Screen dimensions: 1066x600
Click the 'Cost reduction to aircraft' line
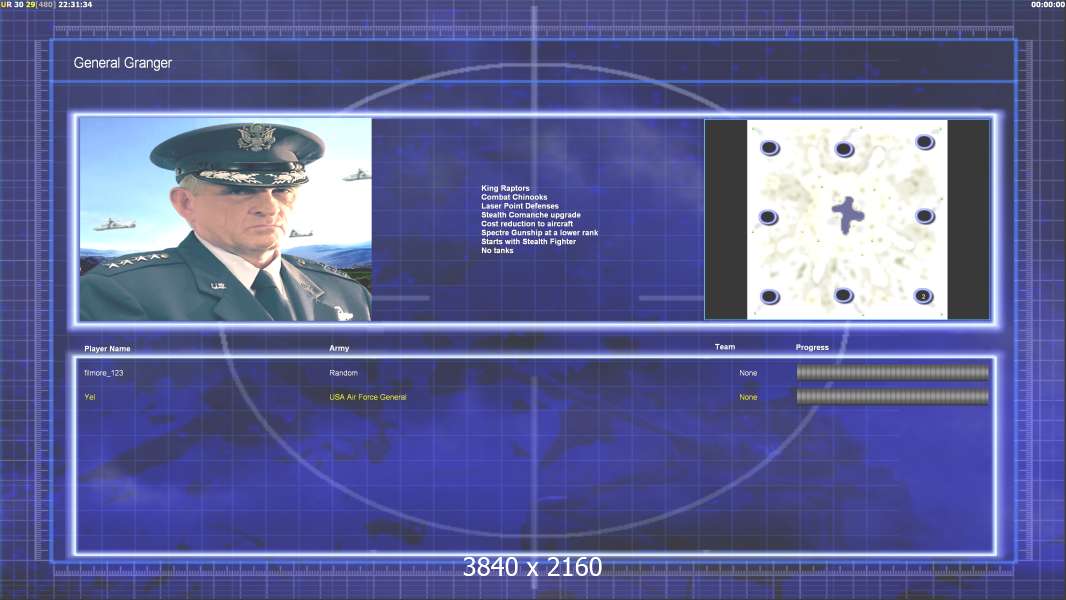coord(527,224)
